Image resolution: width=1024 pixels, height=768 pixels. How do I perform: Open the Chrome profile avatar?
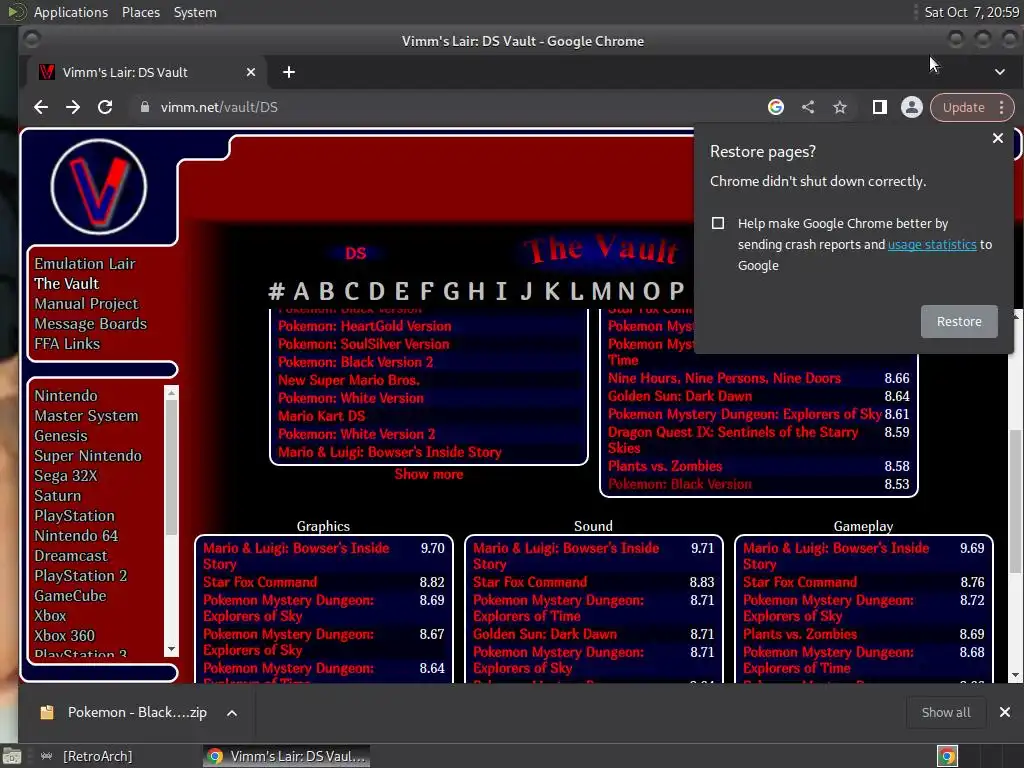912,107
